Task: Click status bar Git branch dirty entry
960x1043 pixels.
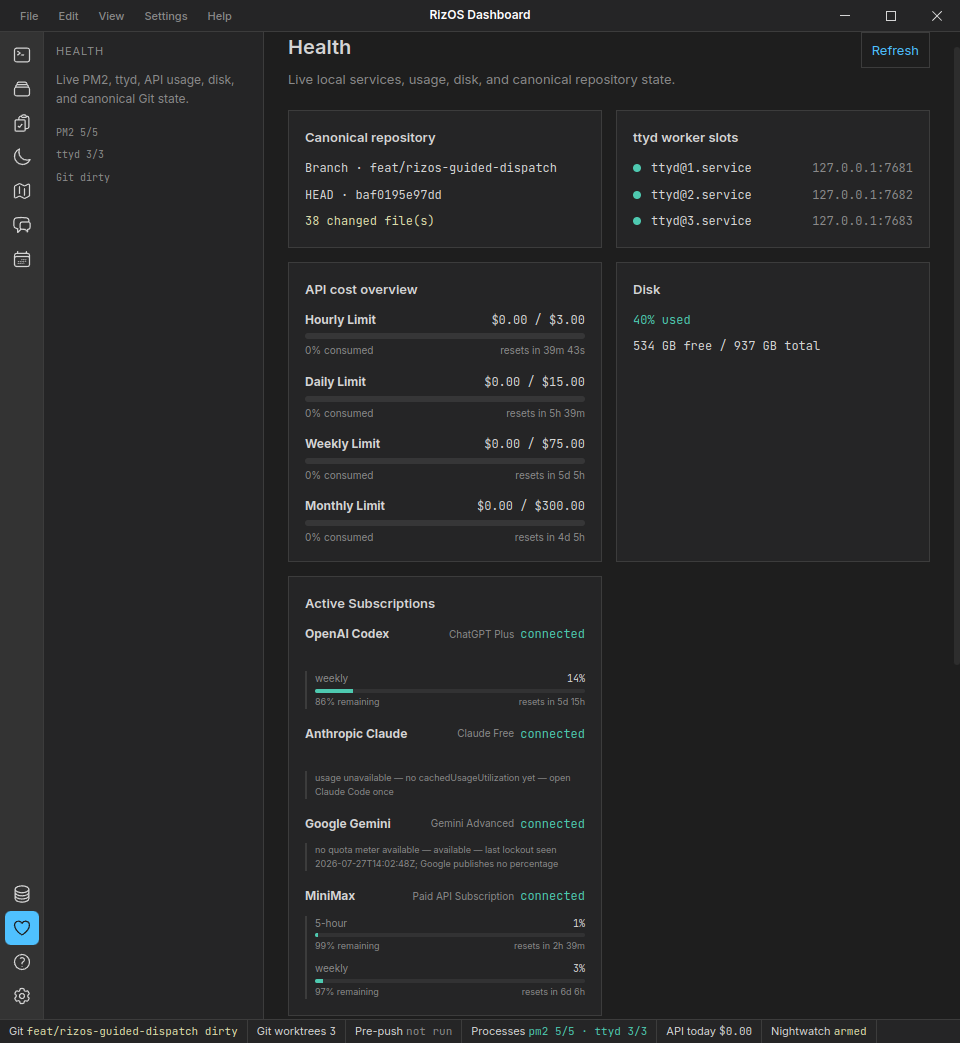Action: [123, 1031]
